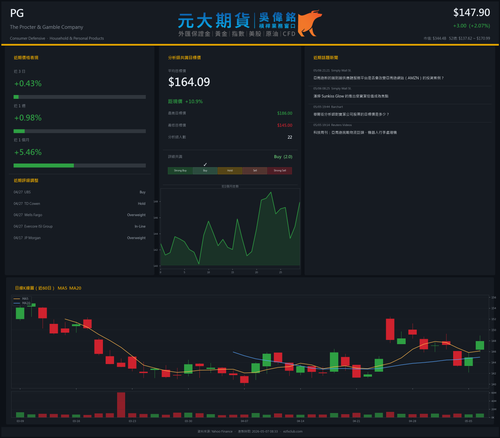The image size is (500, 438).
Task: Open the Reuters Videos news headline
Action: pyautogui.click(x=355, y=133)
